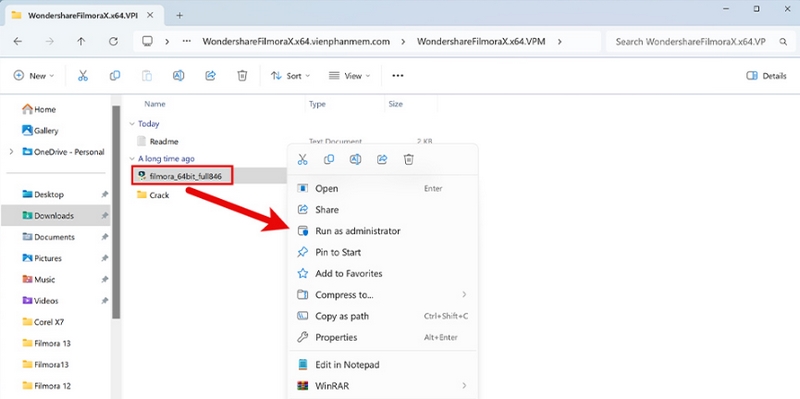Open a new tab with plus button
Image resolution: width=800 pixels, height=399 pixels.
coord(179,15)
